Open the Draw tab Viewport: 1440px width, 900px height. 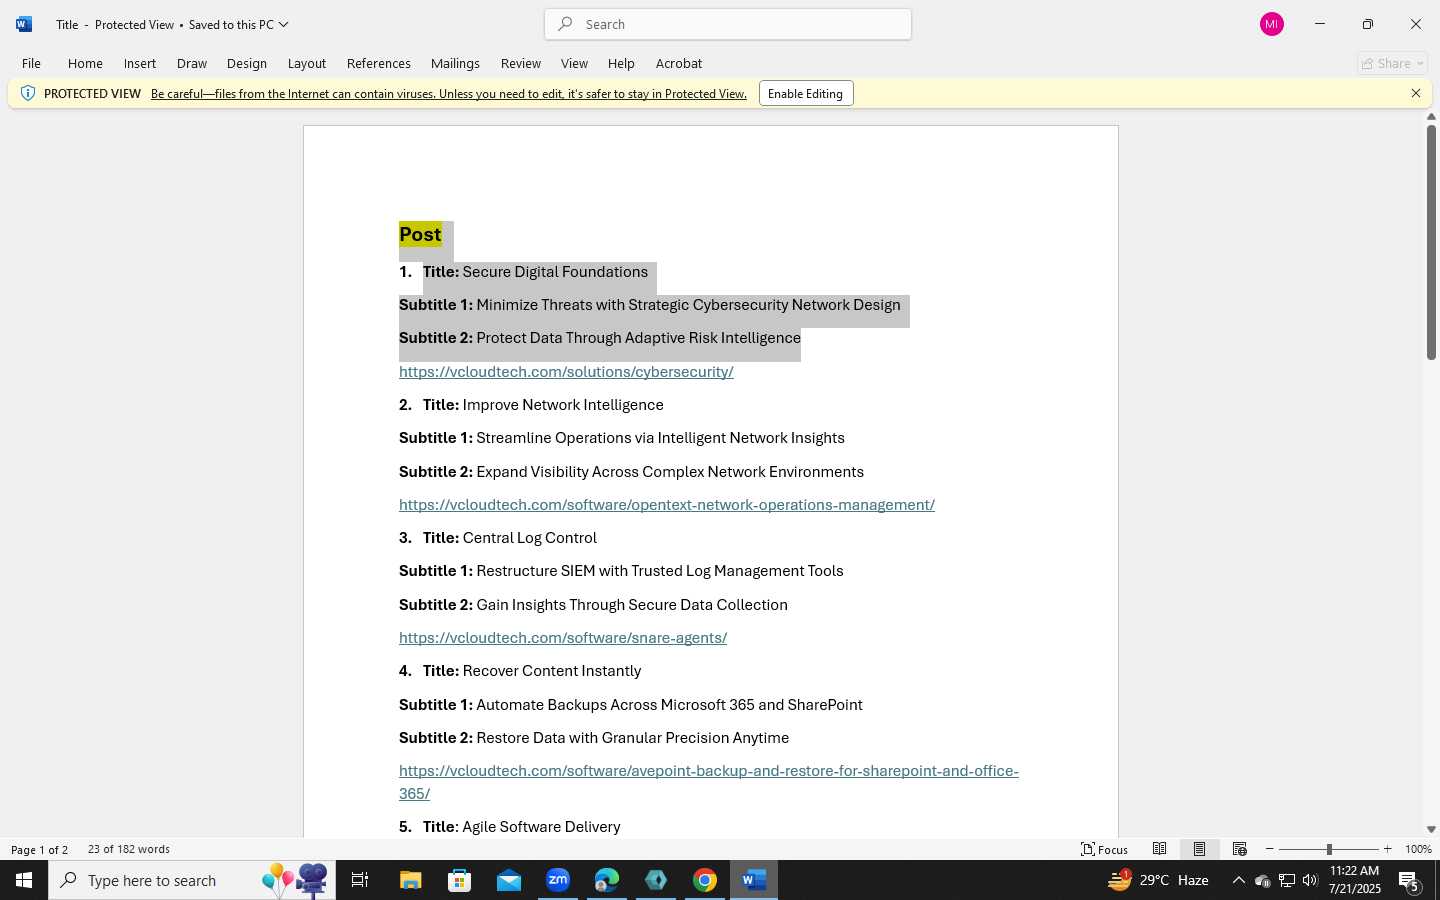pyautogui.click(x=192, y=63)
